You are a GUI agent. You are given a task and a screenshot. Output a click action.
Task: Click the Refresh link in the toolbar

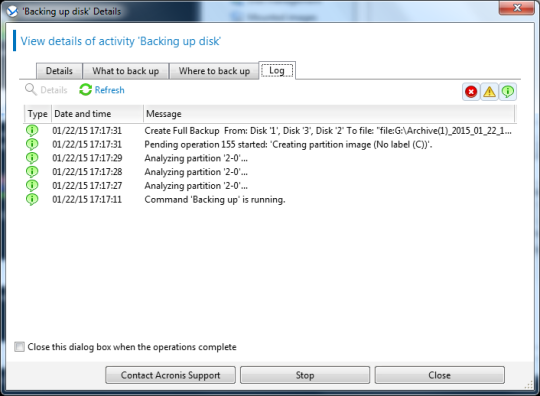coord(110,90)
